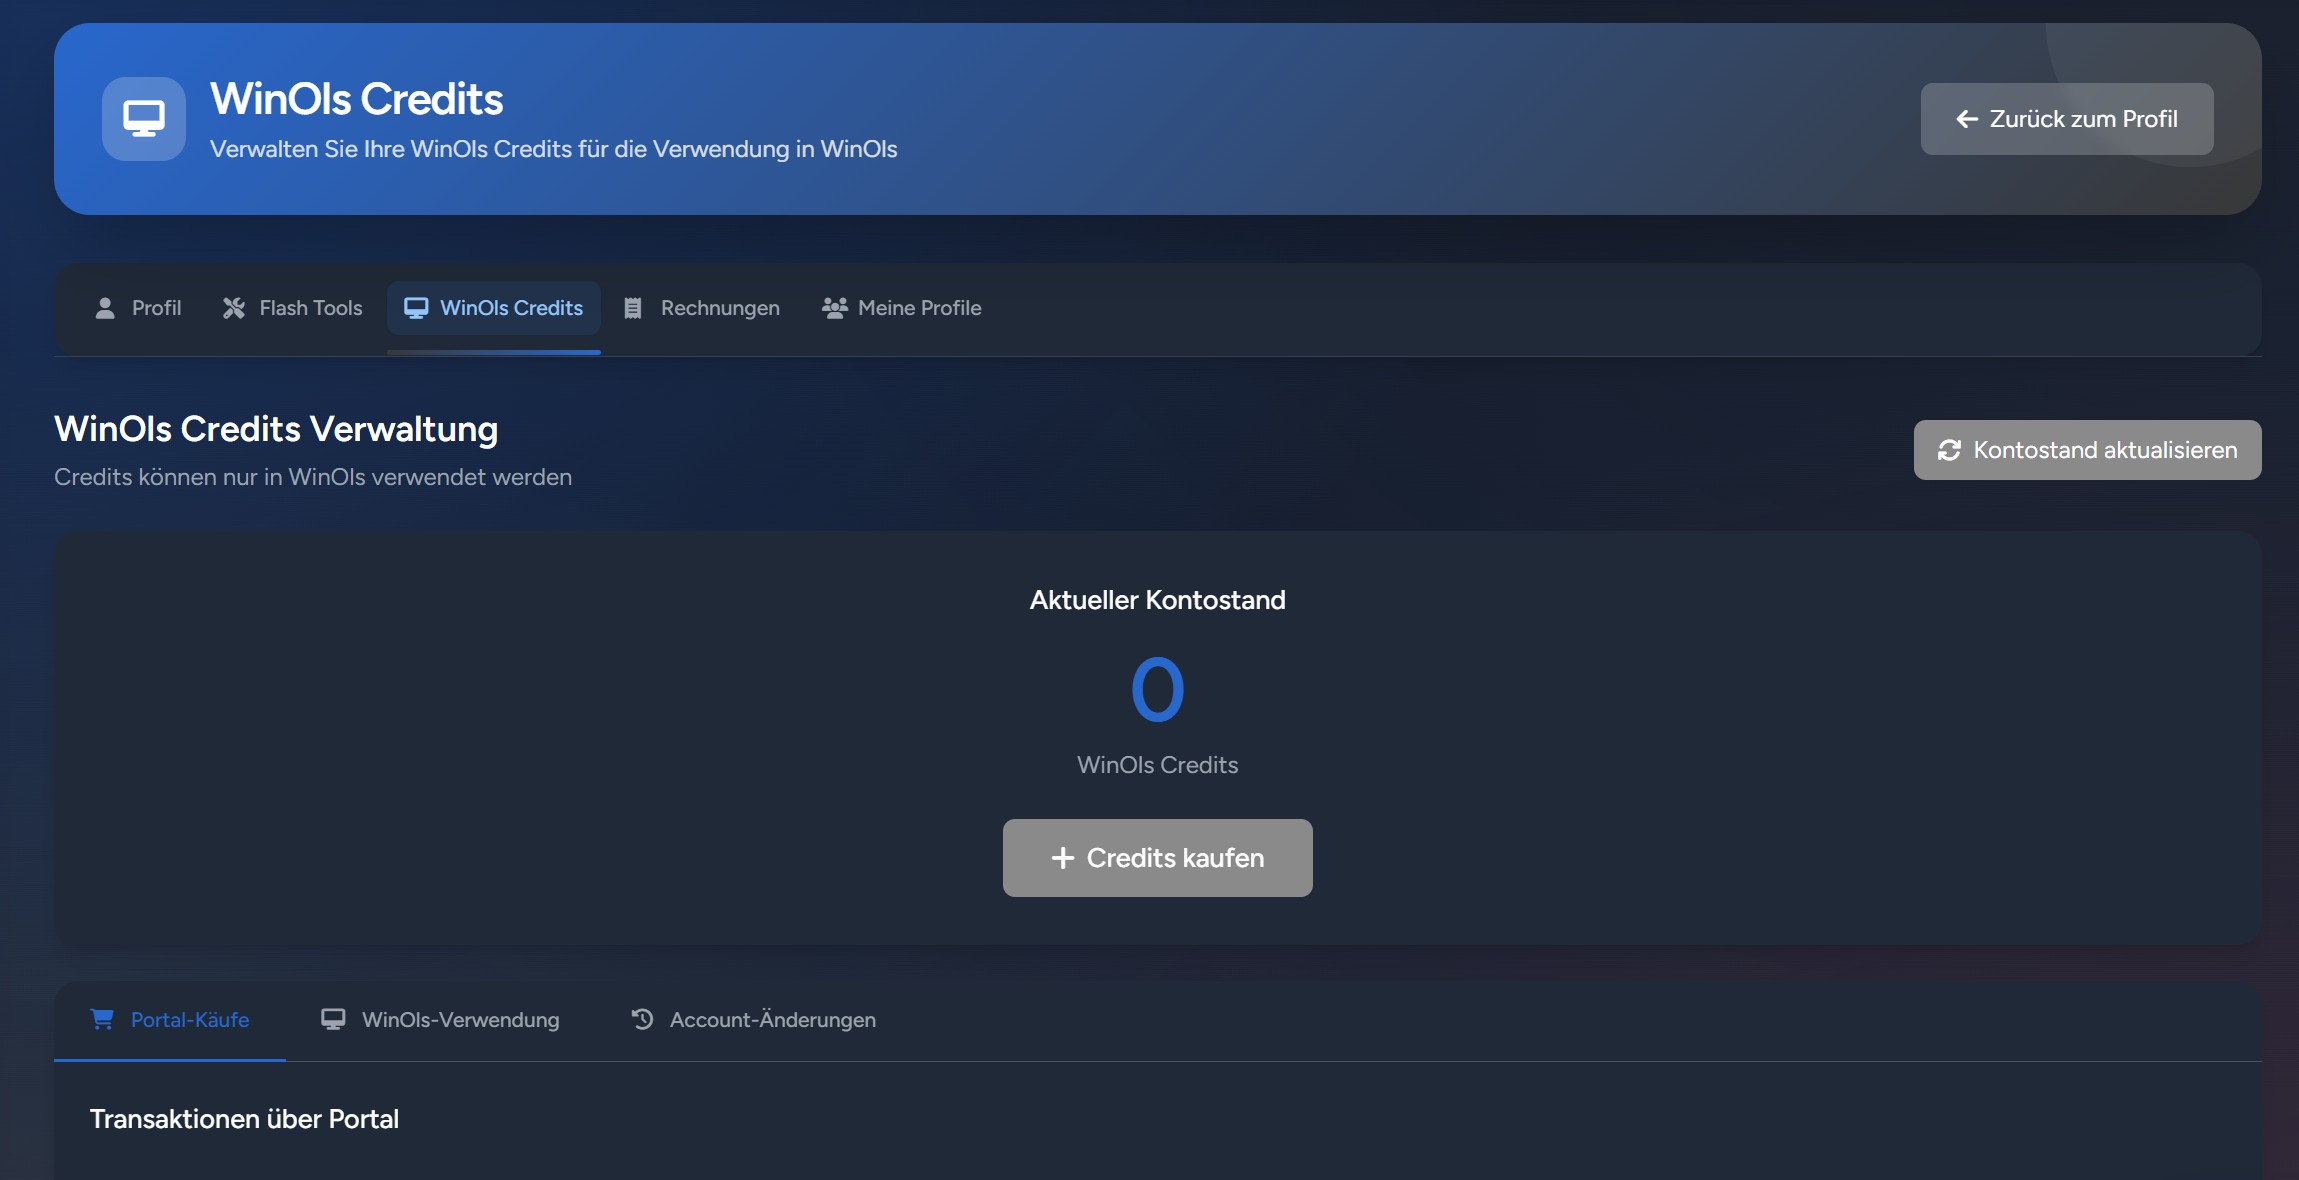Click the group icon beside Meine Profile

(834, 308)
